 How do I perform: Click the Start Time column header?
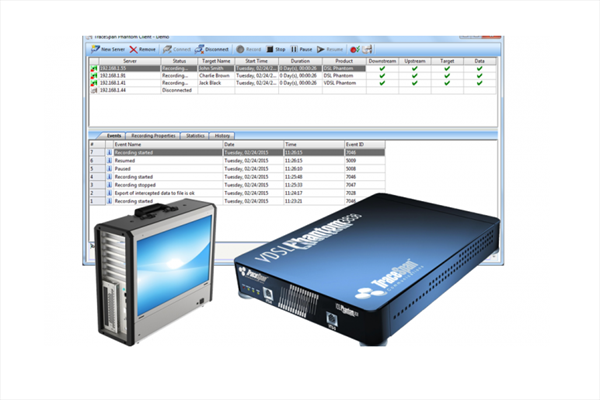tap(256, 61)
